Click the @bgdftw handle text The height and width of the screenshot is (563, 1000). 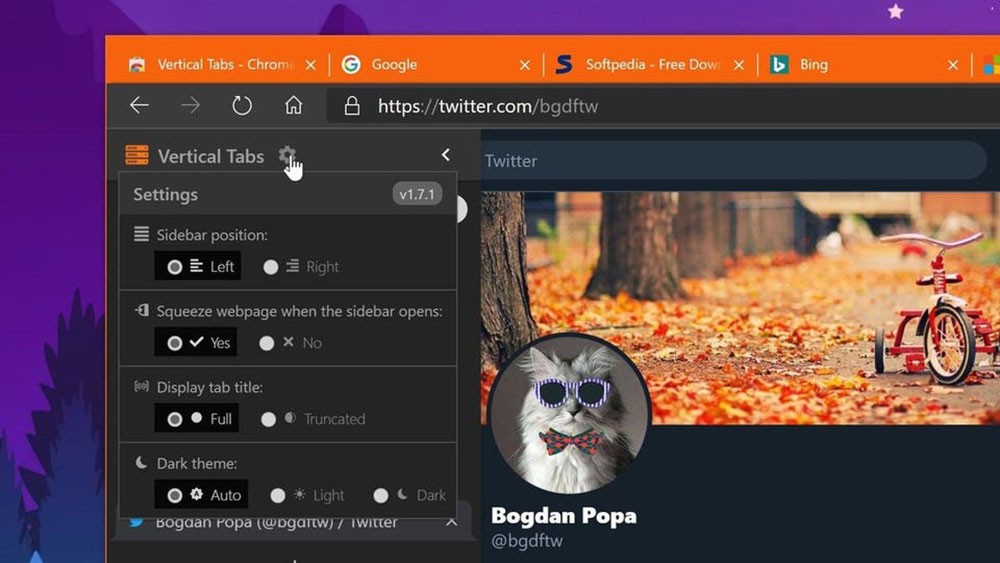[527, 541]
